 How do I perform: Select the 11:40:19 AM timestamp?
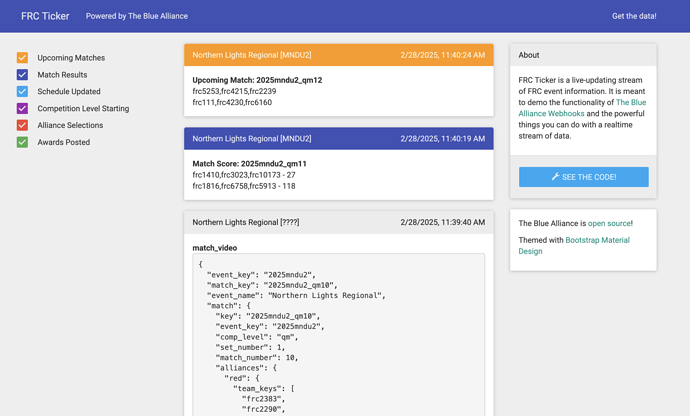coord(443,139)
